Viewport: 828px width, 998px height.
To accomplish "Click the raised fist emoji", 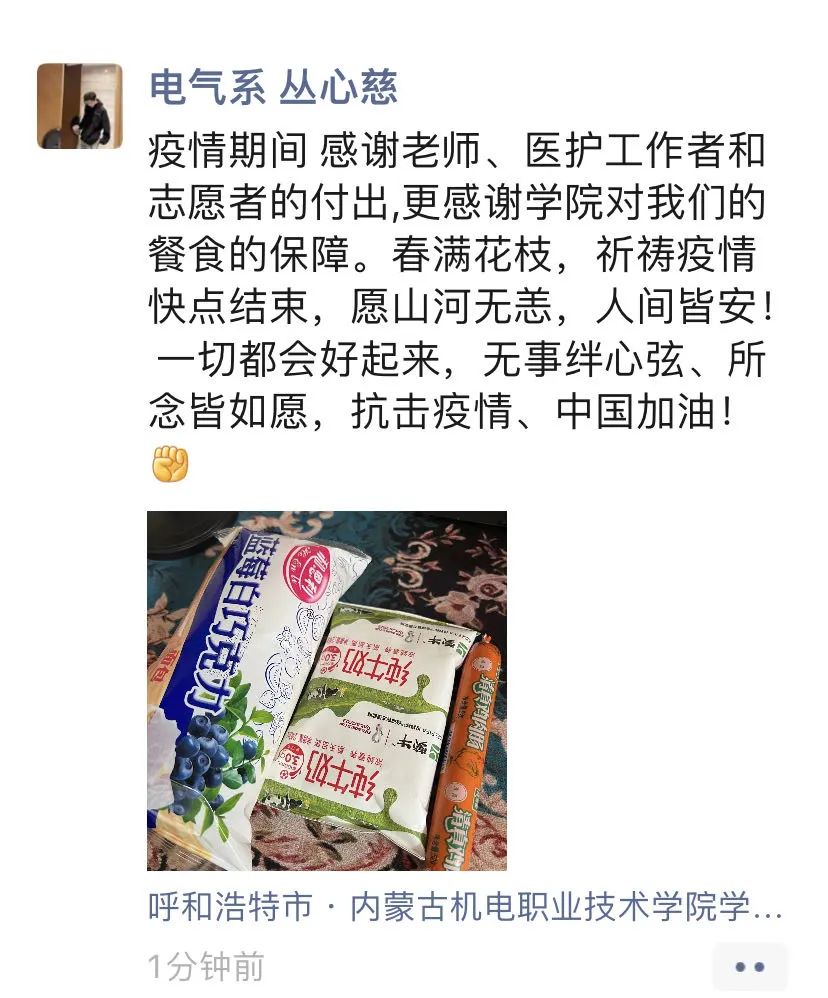I will [x=170, y=463].
